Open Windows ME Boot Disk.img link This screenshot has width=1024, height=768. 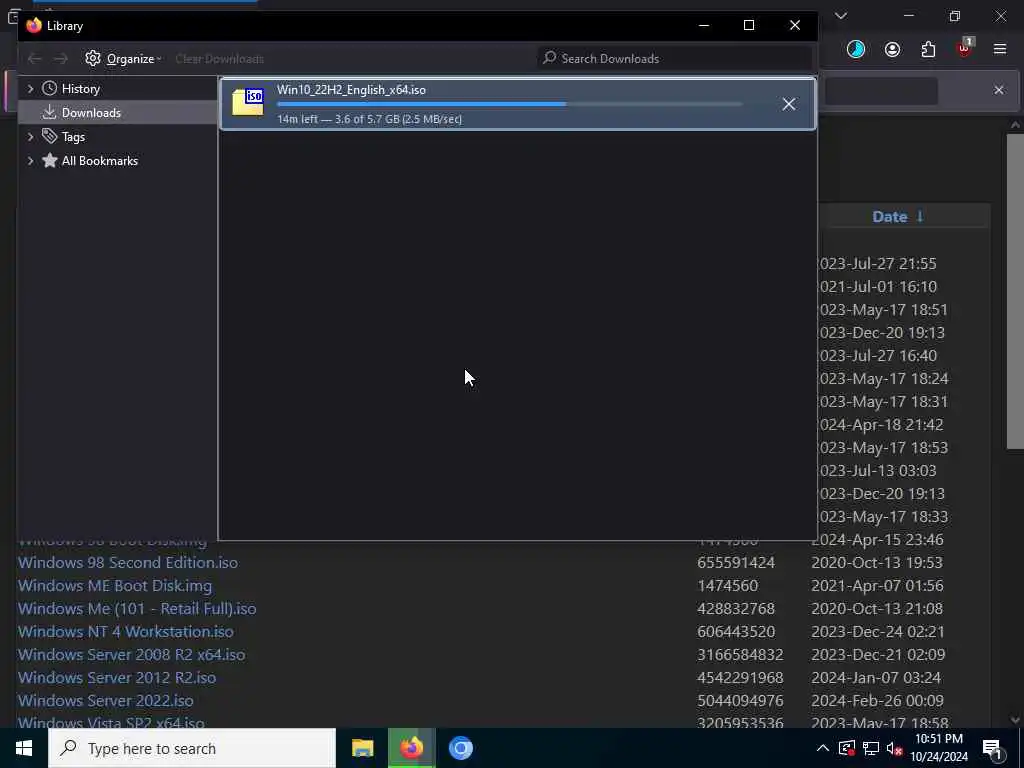[115, 586]
